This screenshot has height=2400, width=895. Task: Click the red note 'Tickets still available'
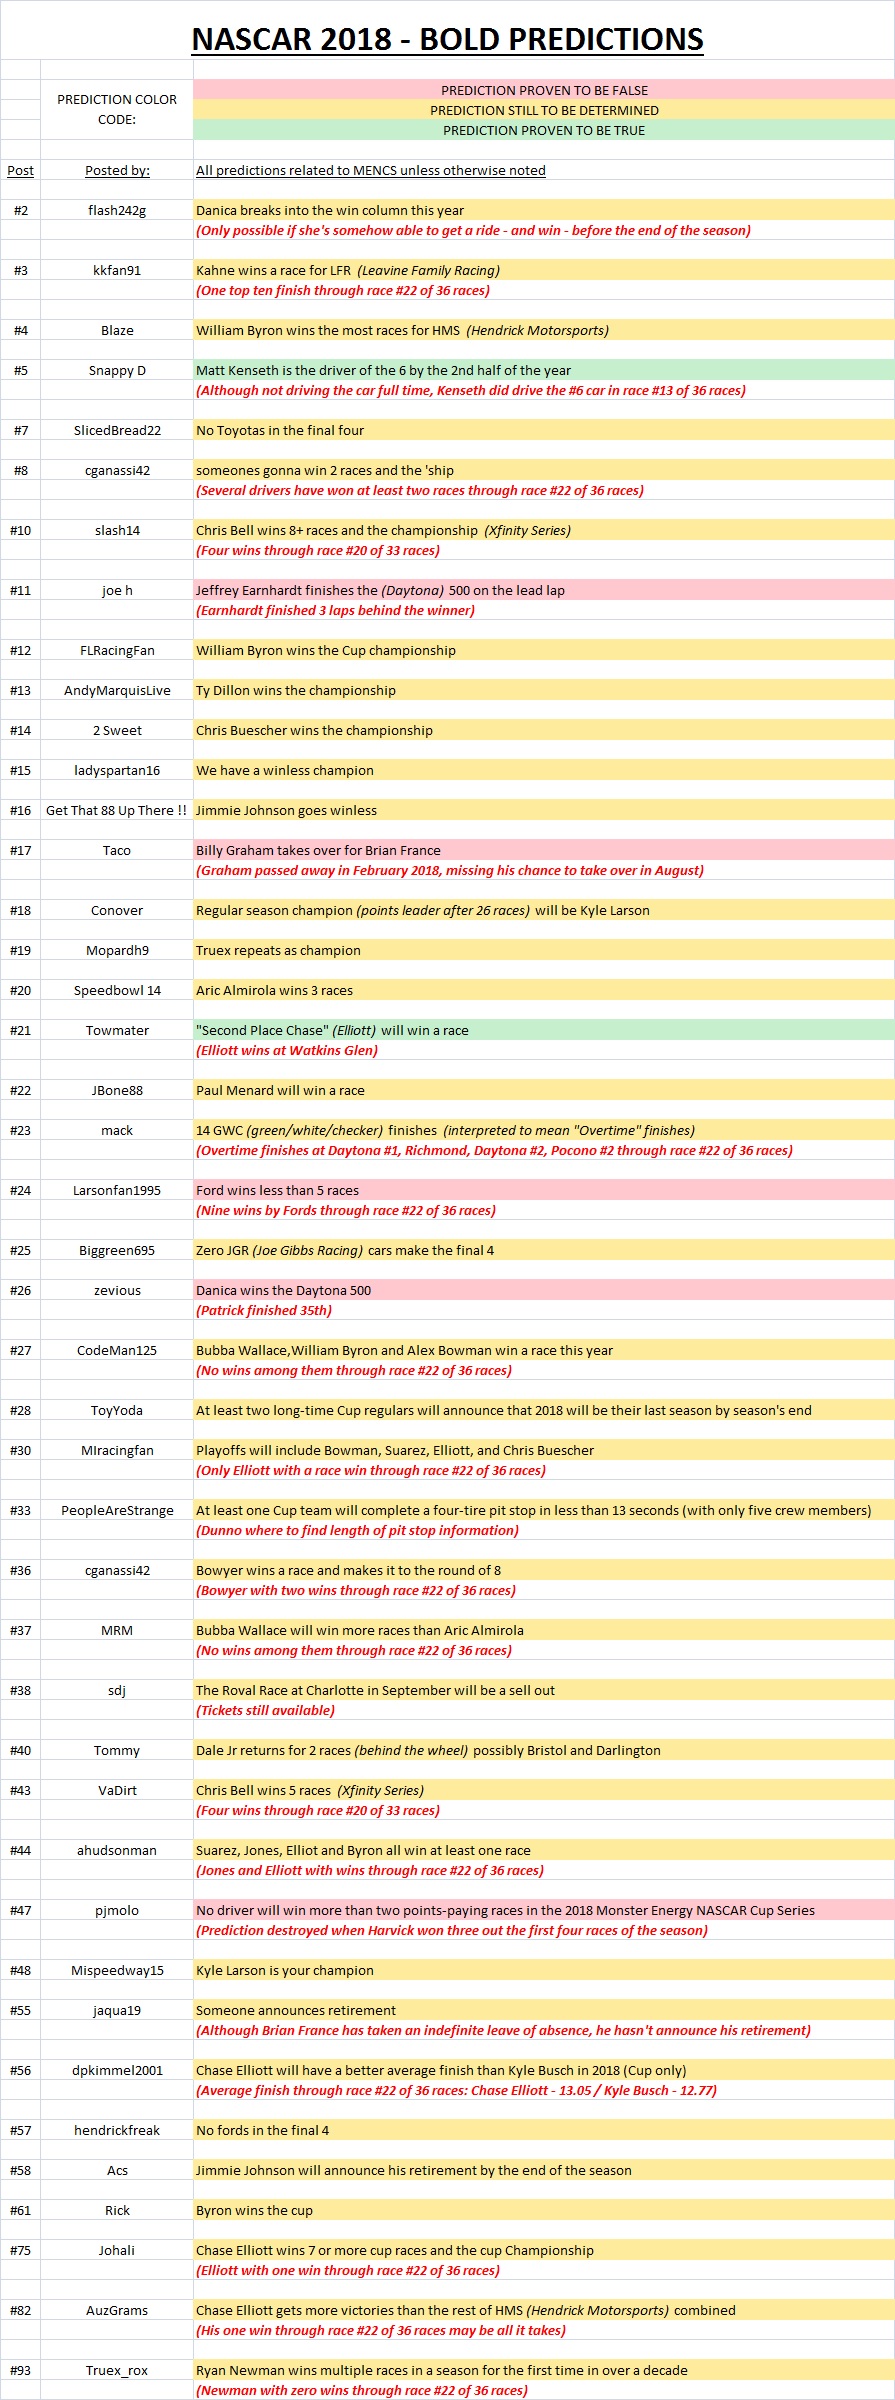click(x=265, y=1710)
